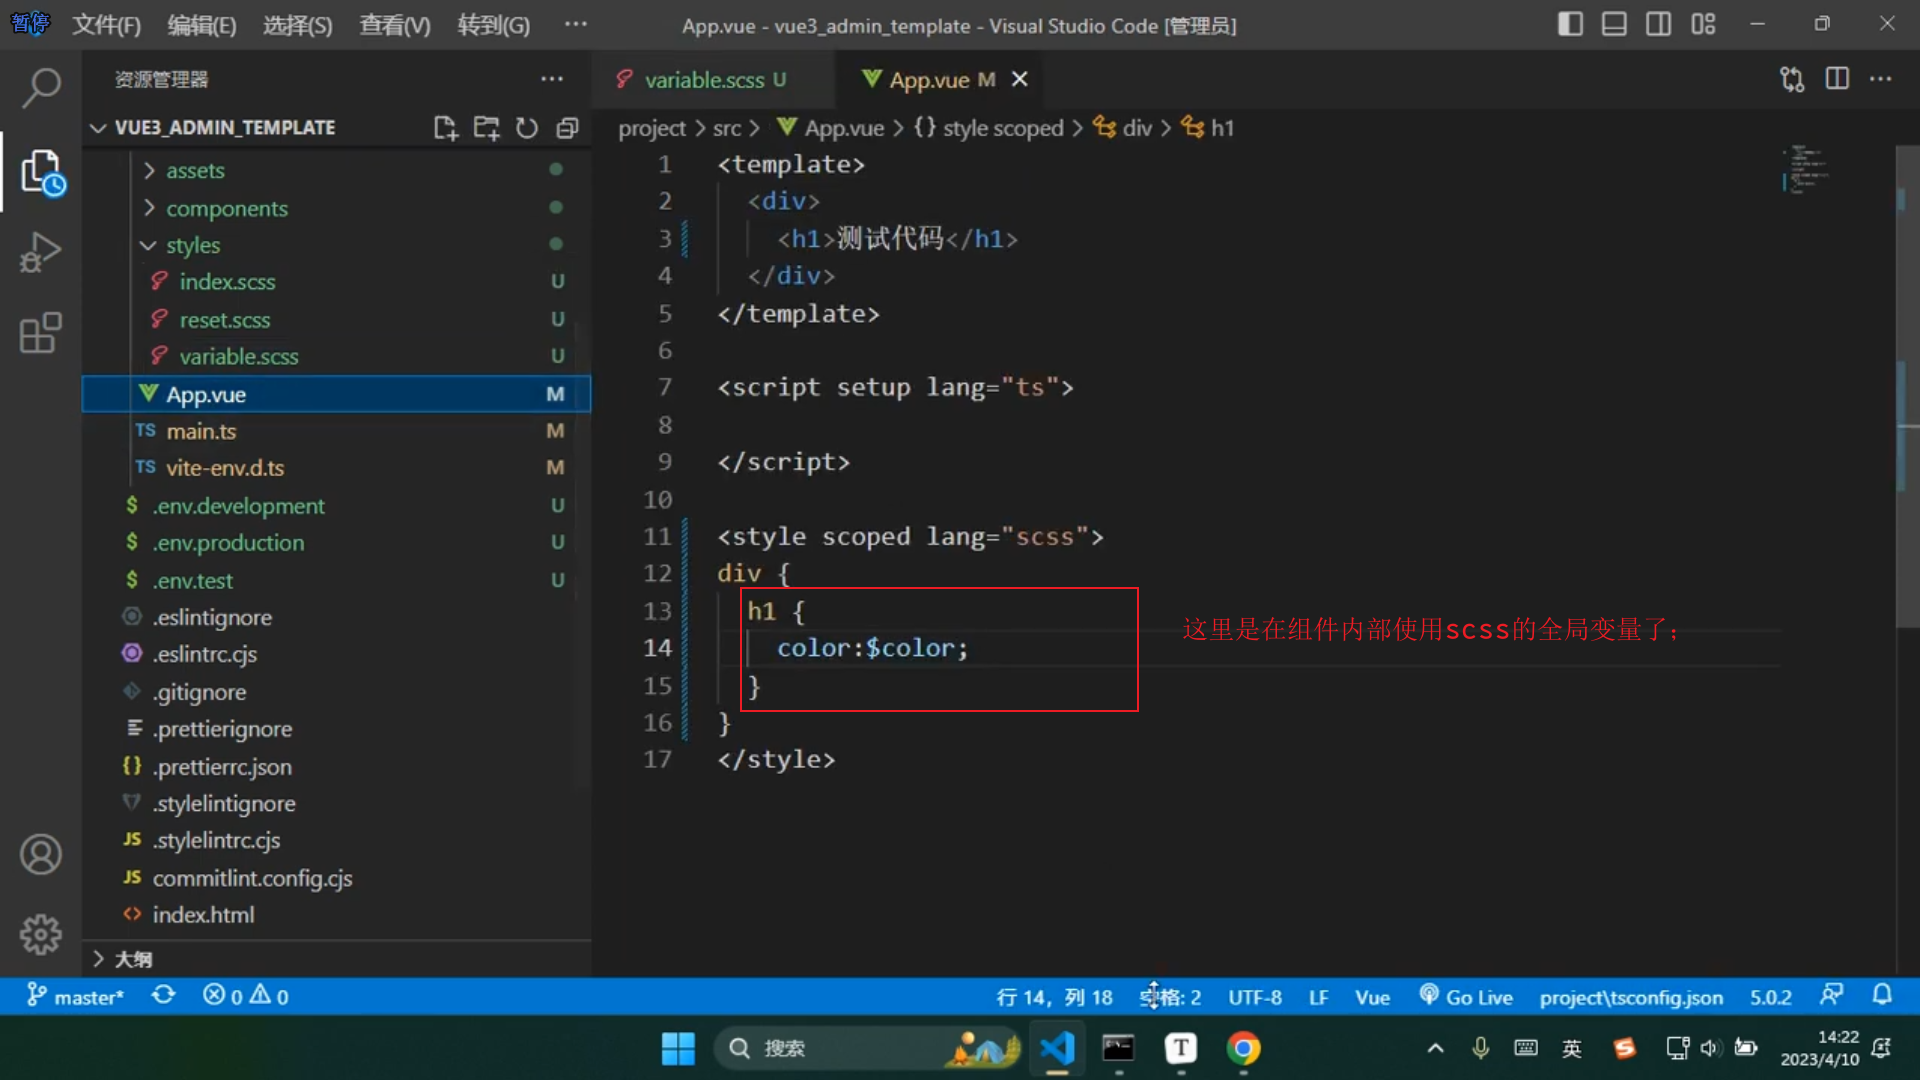Viewport: 1920px width, 1080px height.
Task: Create a new folder in explorer
Action: tap(487, 128)
